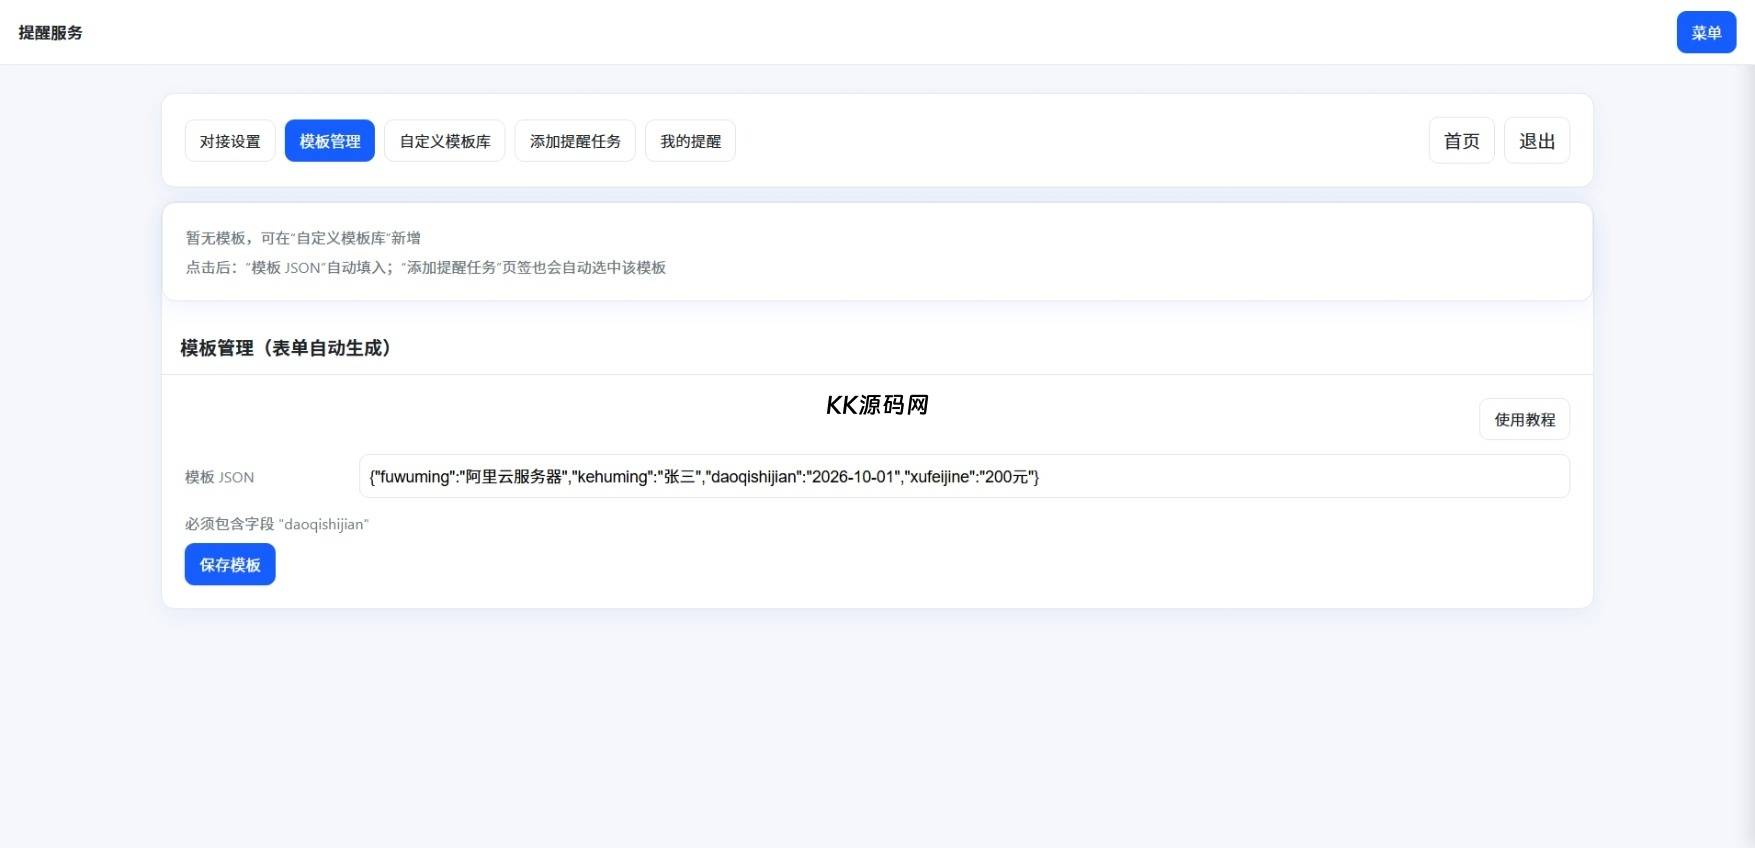
Task: Click the KK源码网 watermark text
Action: point(877,405)
